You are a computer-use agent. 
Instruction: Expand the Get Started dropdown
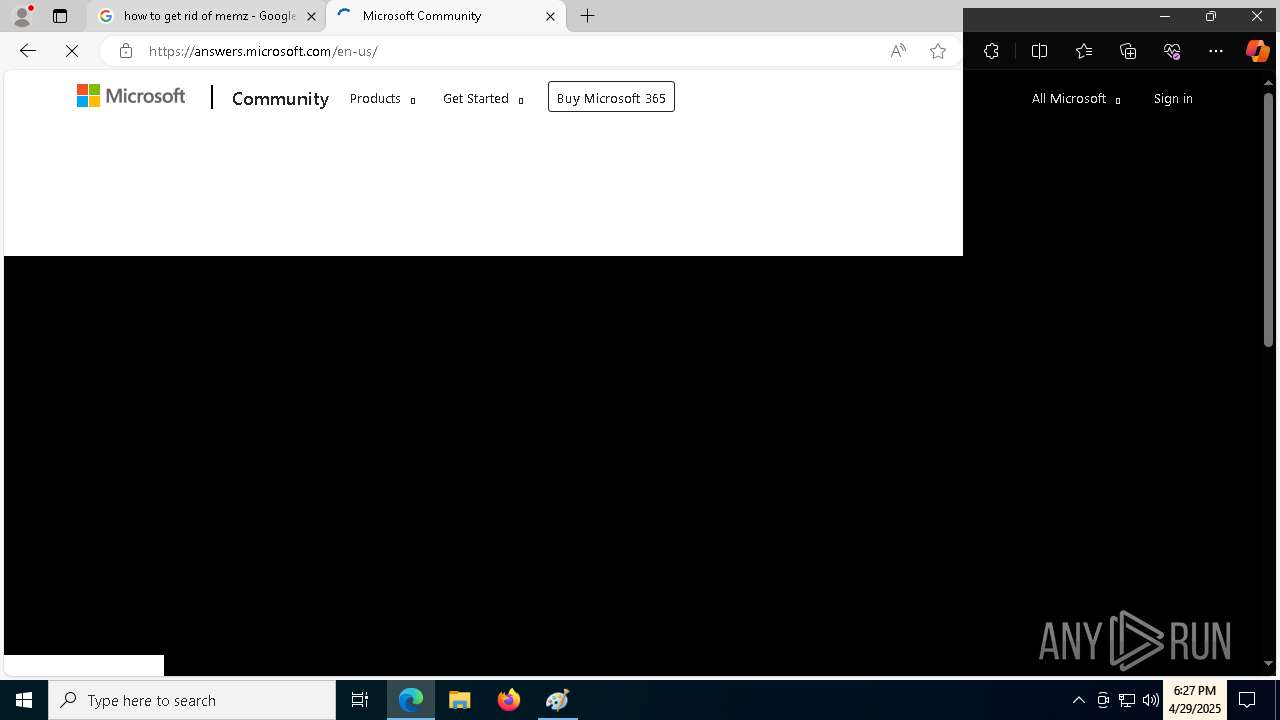tap(483, 98)
